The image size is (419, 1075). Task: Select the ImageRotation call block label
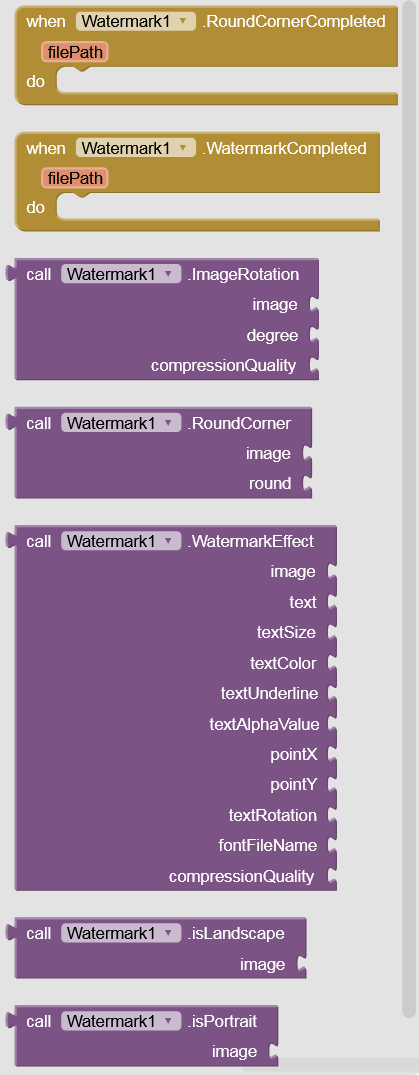pyautogui.click(x=246, y=275)
